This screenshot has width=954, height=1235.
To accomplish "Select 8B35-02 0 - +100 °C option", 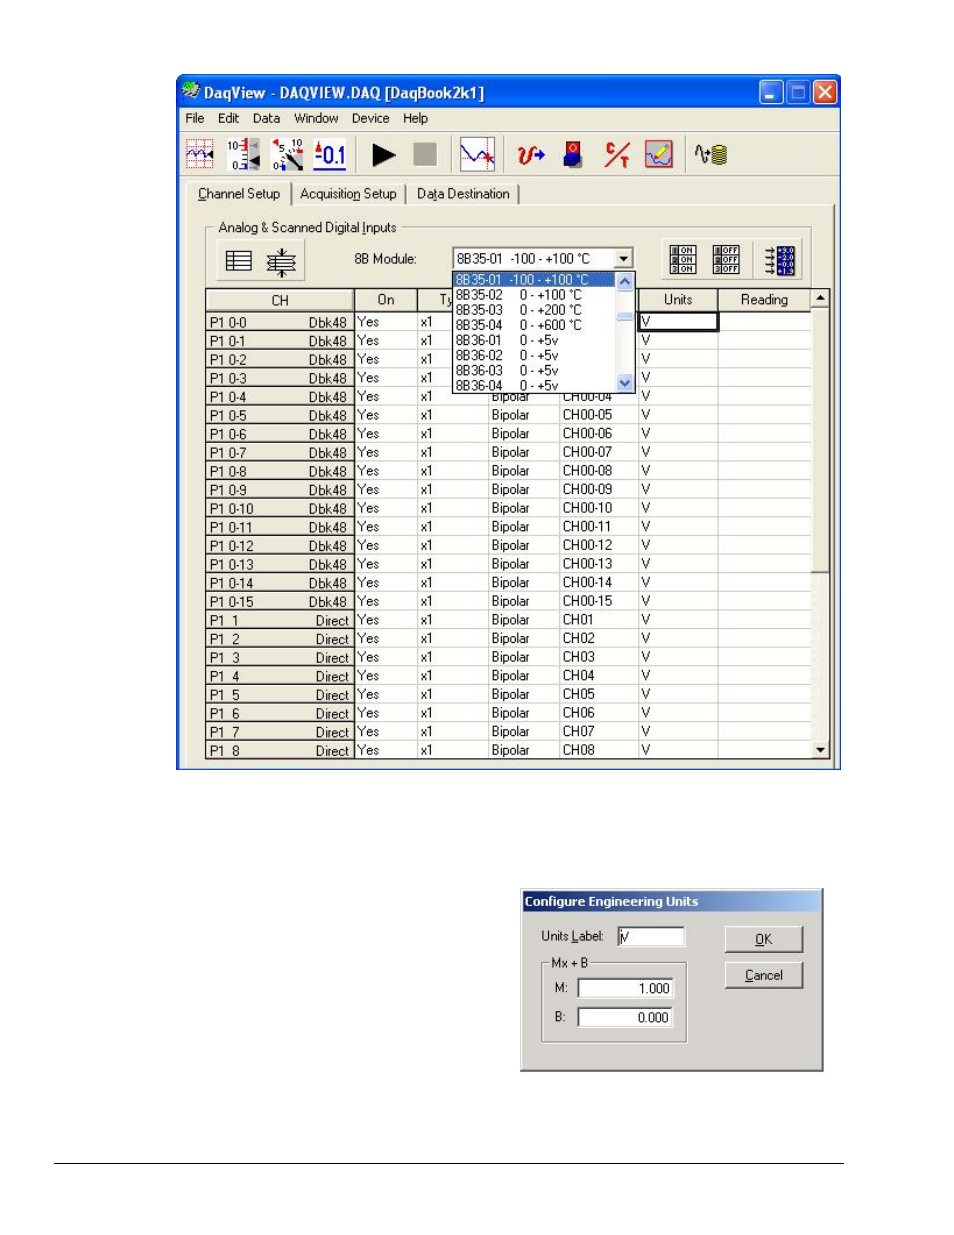I will click(x=534, y=295).
